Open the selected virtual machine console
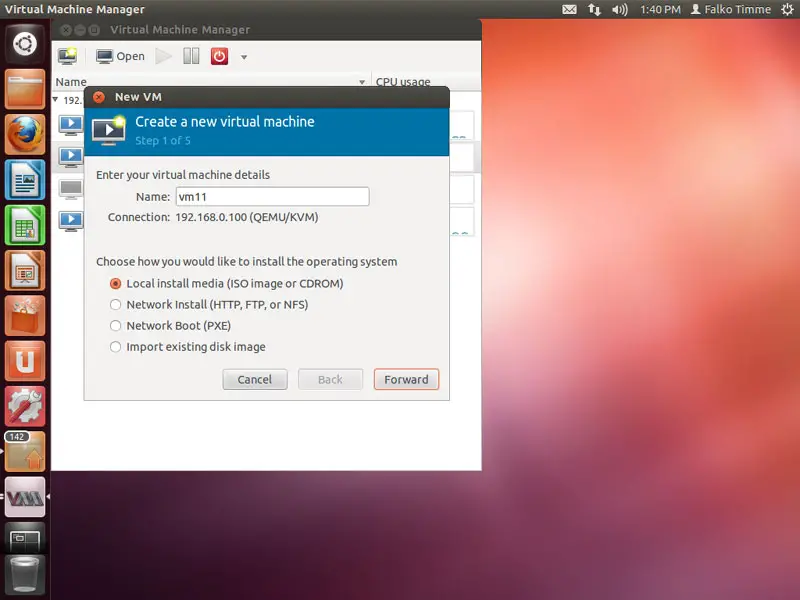800x600 pixels. [x=120, y=56]
